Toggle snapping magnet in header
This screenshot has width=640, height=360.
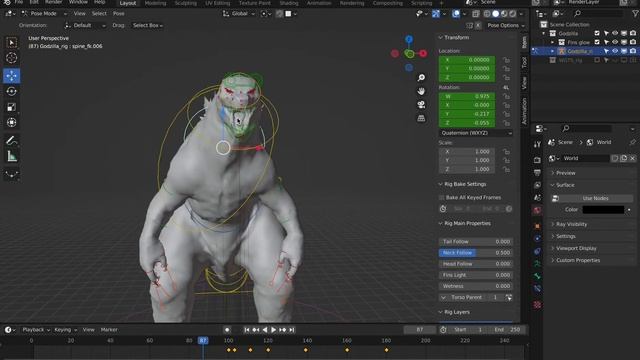(280, 14)
